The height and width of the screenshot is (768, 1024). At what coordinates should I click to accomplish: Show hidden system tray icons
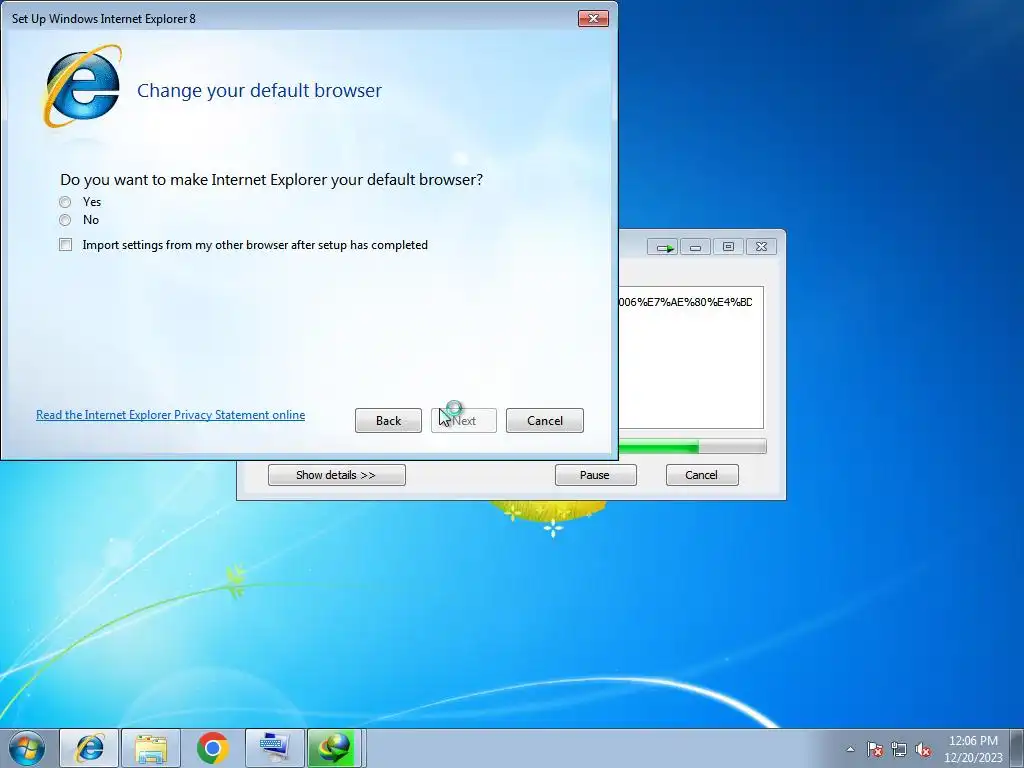pos(850,749)
